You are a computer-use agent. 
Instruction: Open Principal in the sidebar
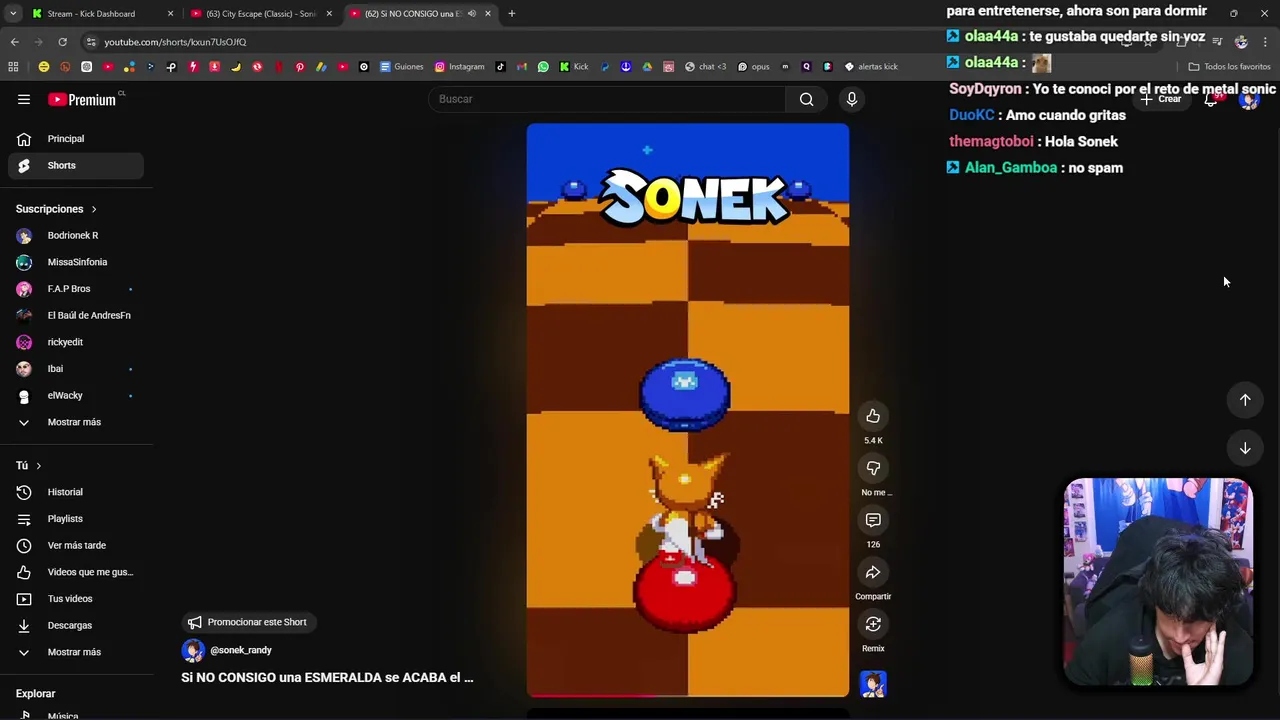tap(76, 139)
